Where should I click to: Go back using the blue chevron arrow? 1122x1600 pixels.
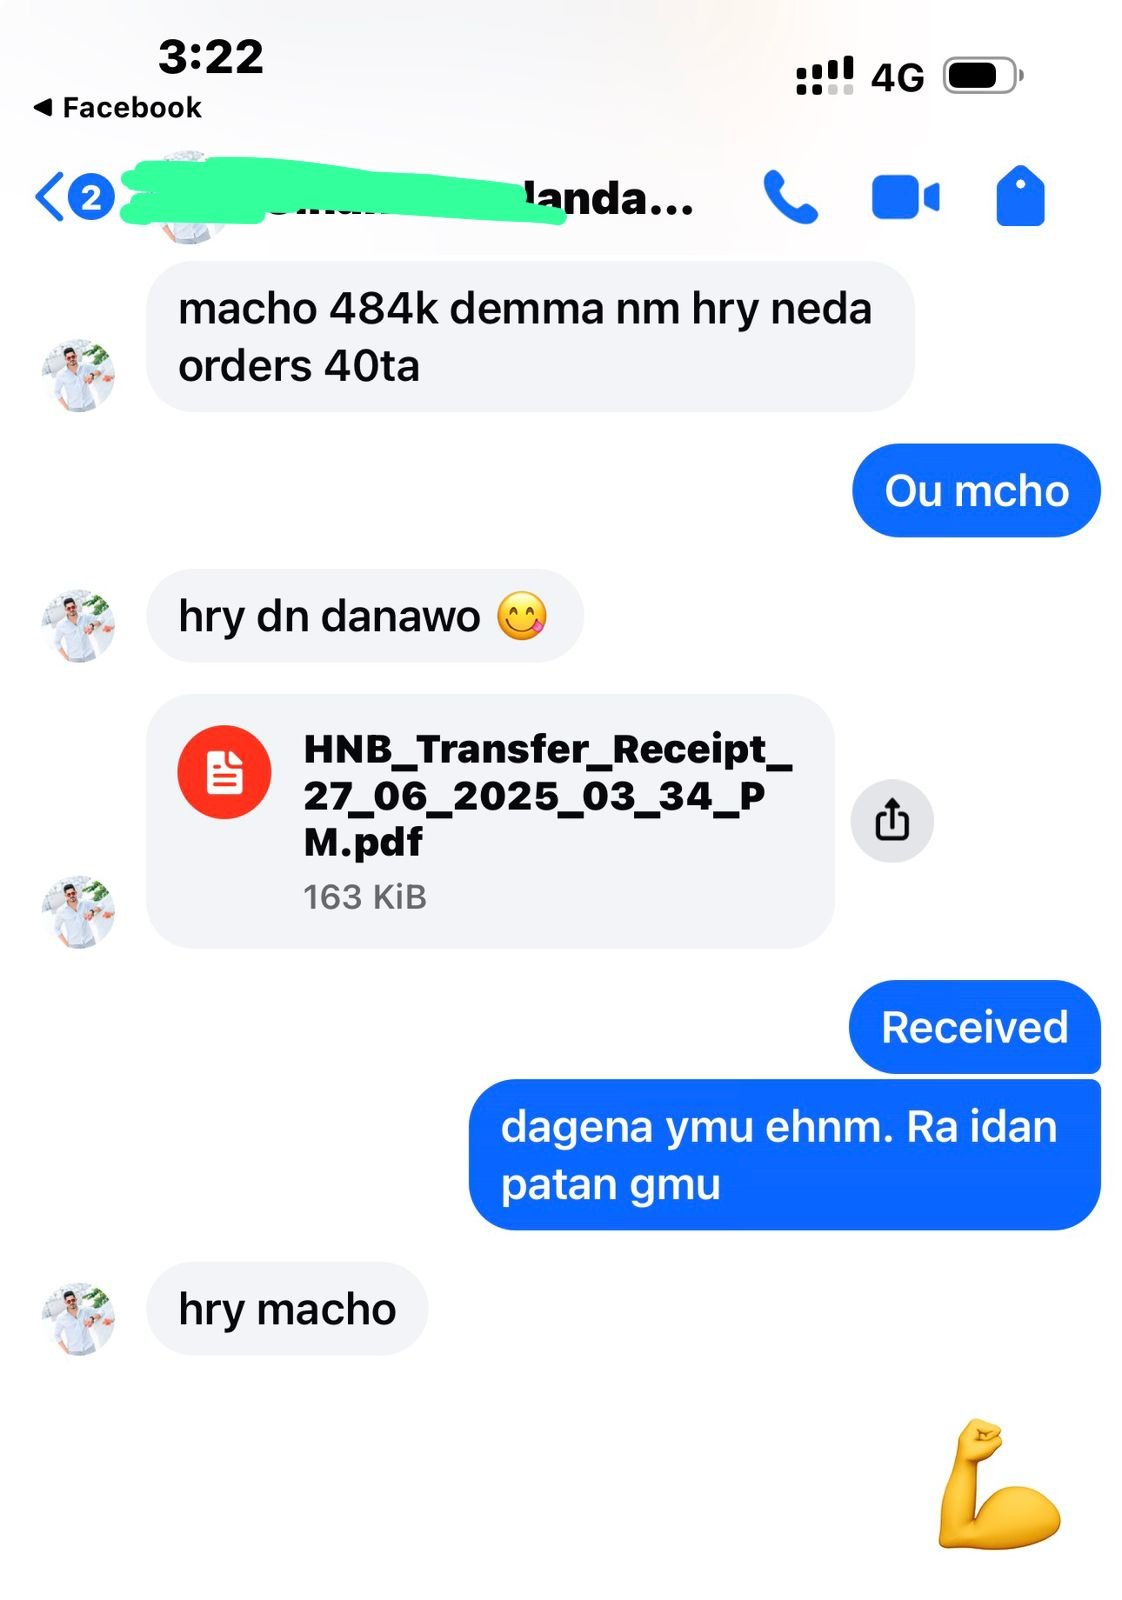click(x=49, y=196)
